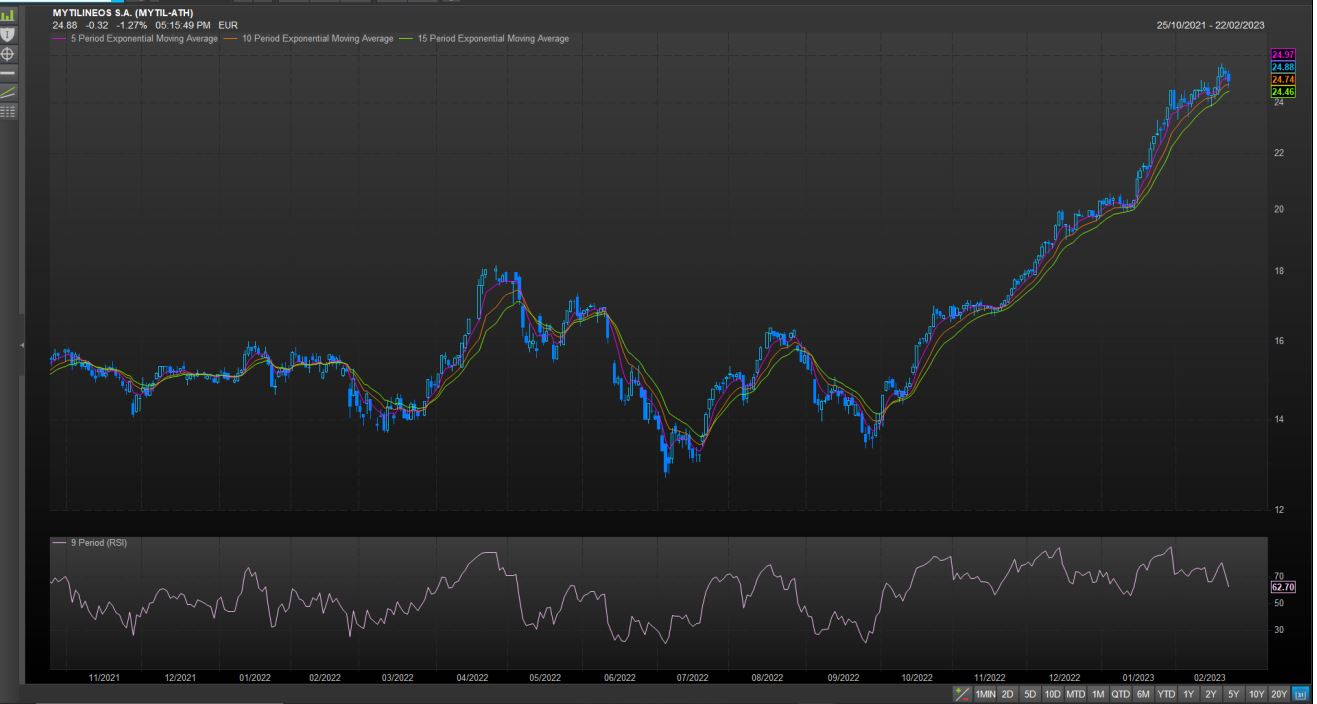The image size is (1317, 704).
Task: Toggle the 15 Period Exponential Moving Average legend
Action: click(491, 39)
